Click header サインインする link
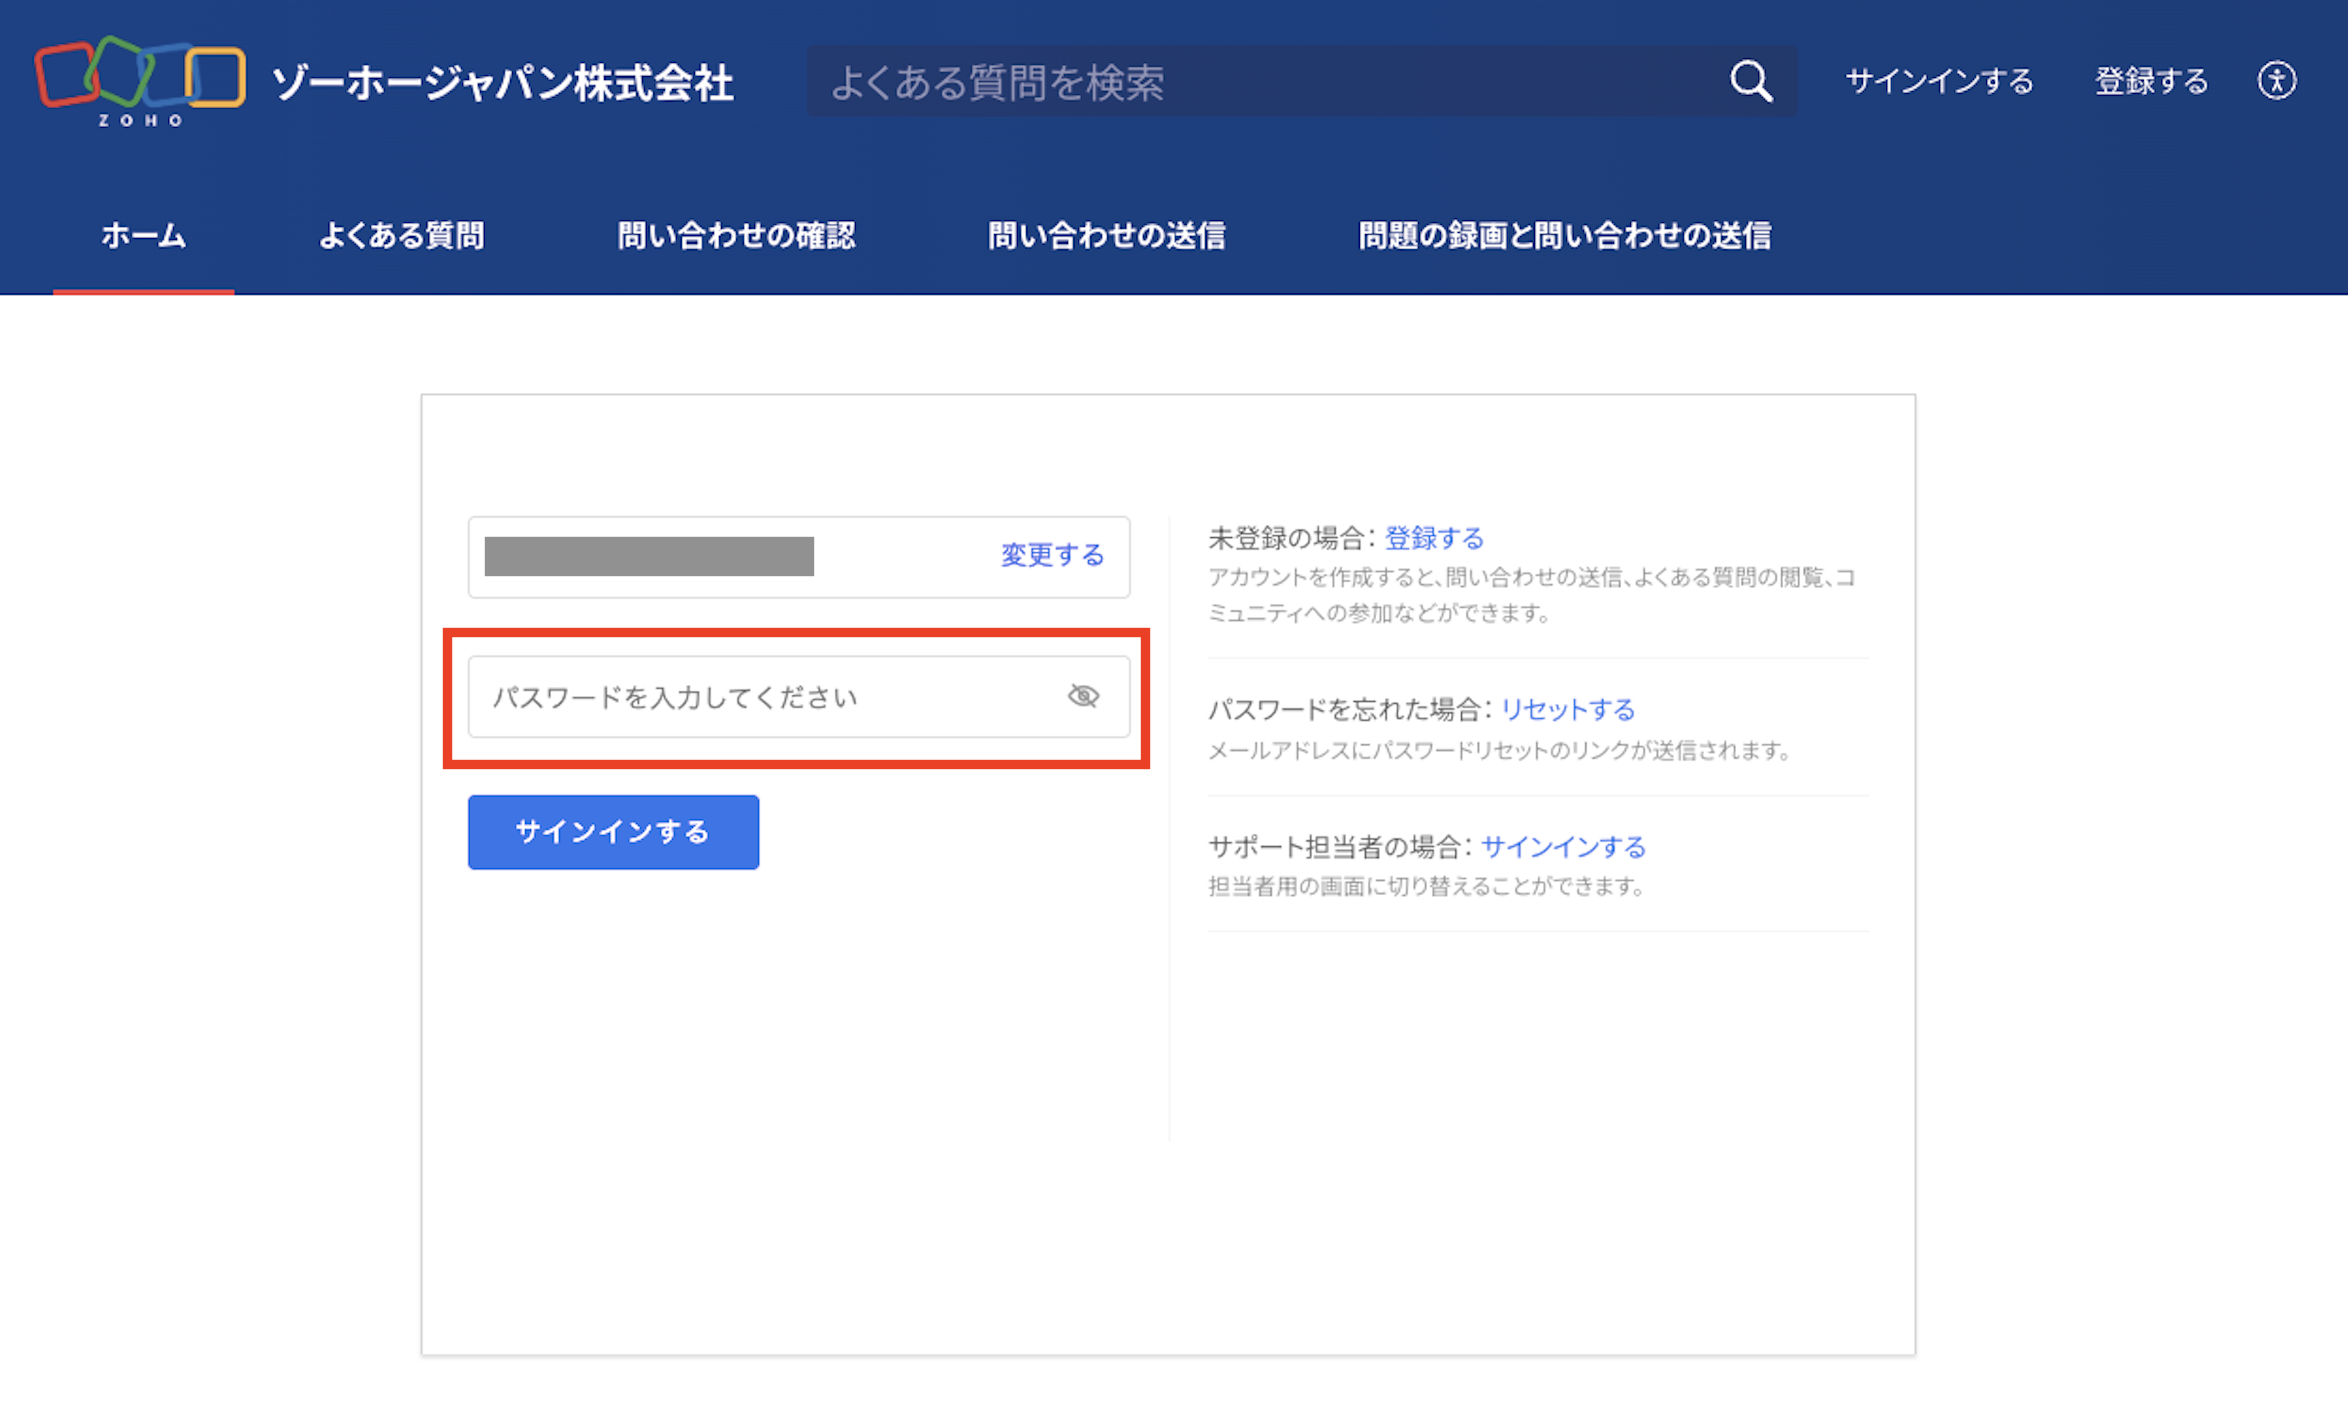 pos(1938,81)
